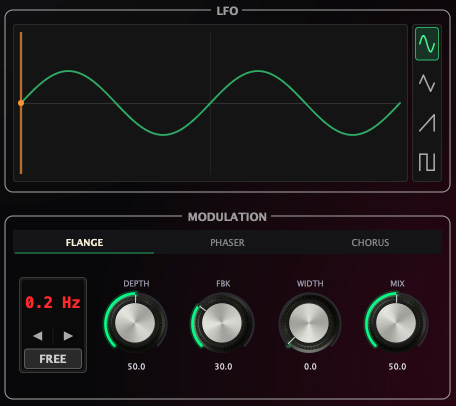456x406 pixels.
Task: Click the green LFO waveform display
Action: [x=211, y=103]
